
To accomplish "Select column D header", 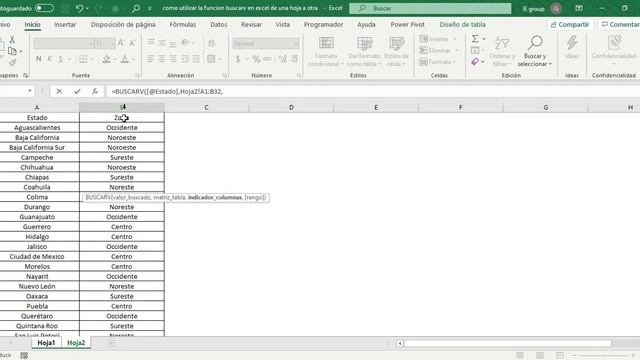I will (x=291, y=107).
